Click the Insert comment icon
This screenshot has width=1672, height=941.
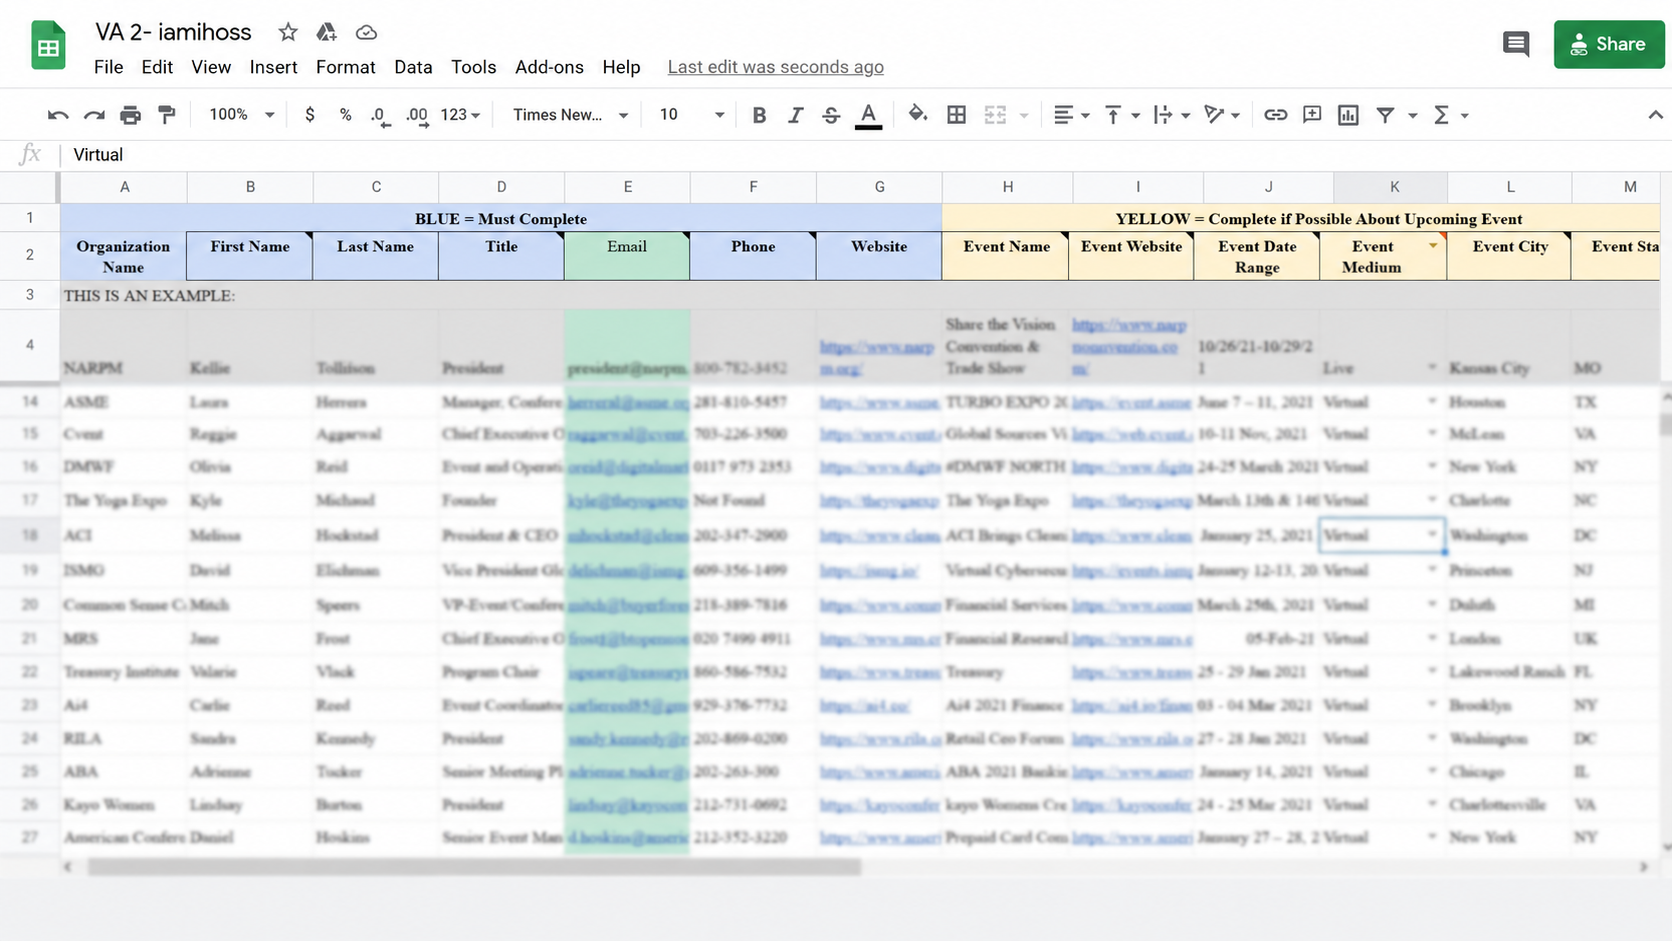tap(1312, 115)
